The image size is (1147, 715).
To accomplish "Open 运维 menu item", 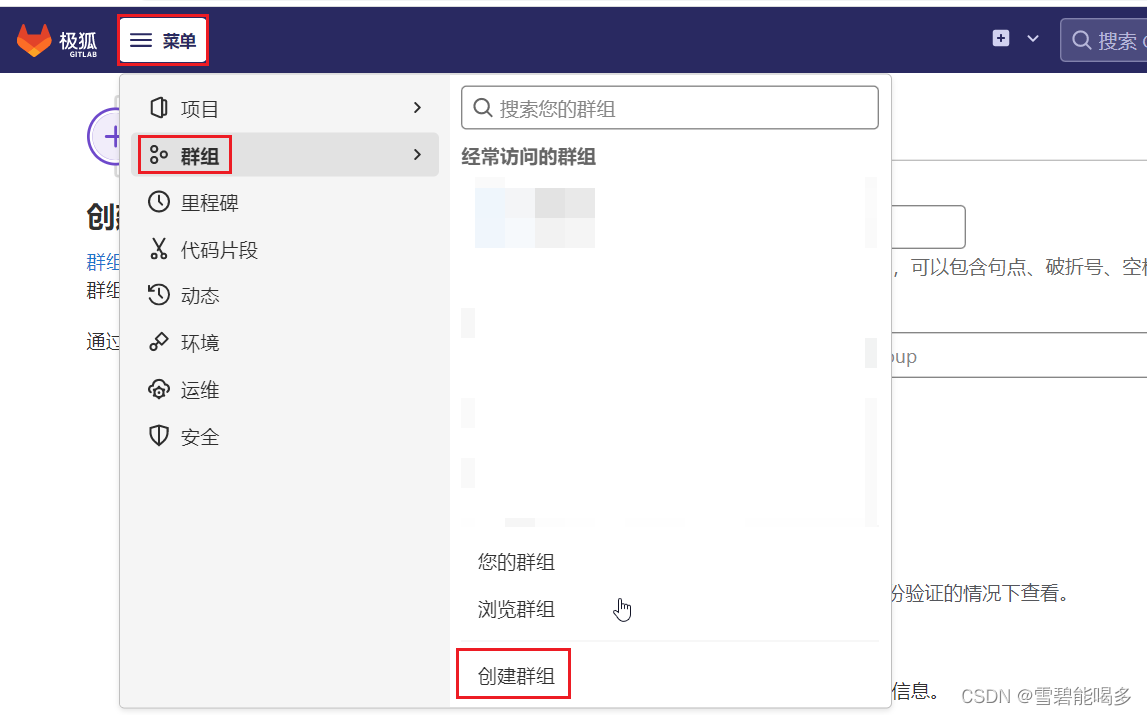I will [x=285, y=390].
